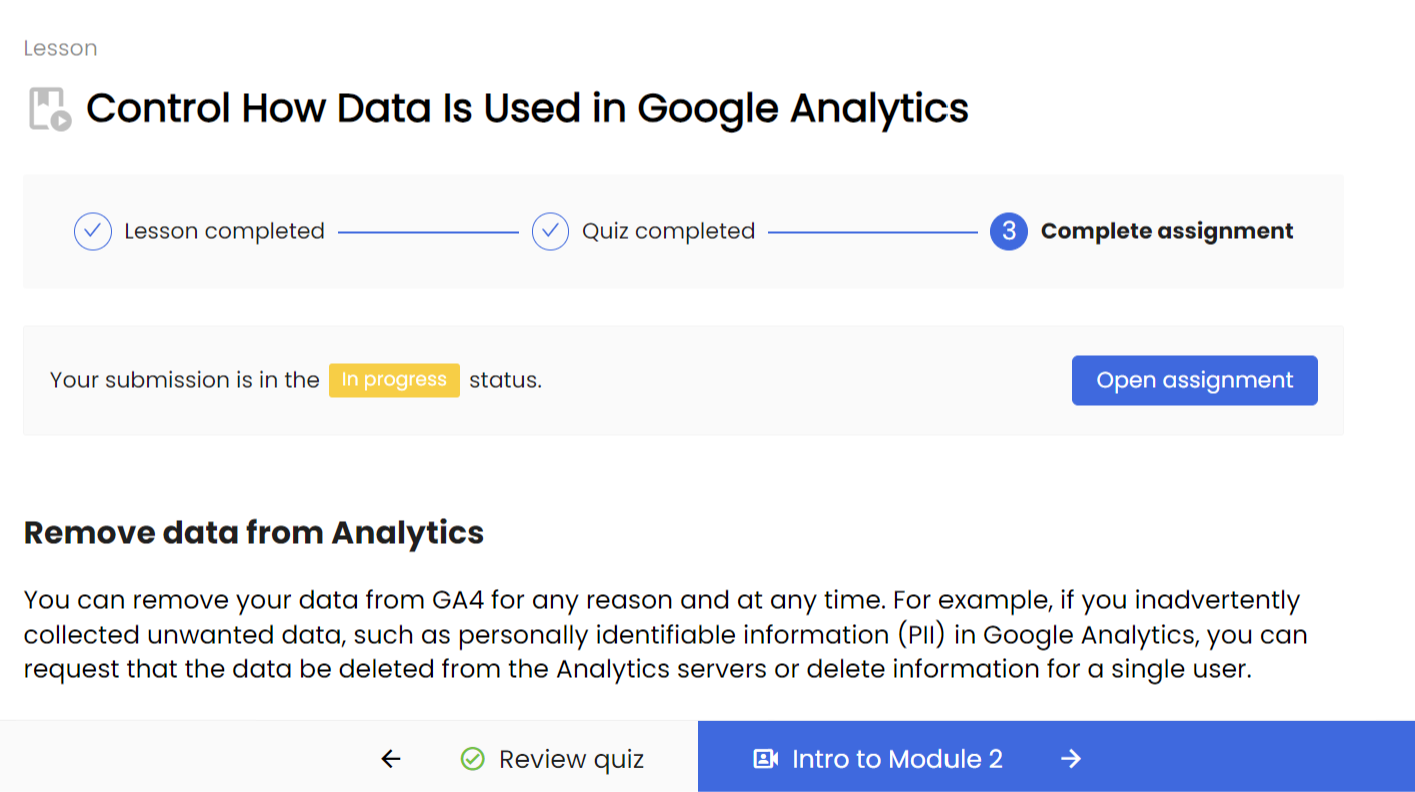Select the Complete assignment step label
Image resolution: width=1415 pixels, height=792 pixels.
click(1167, 231)
